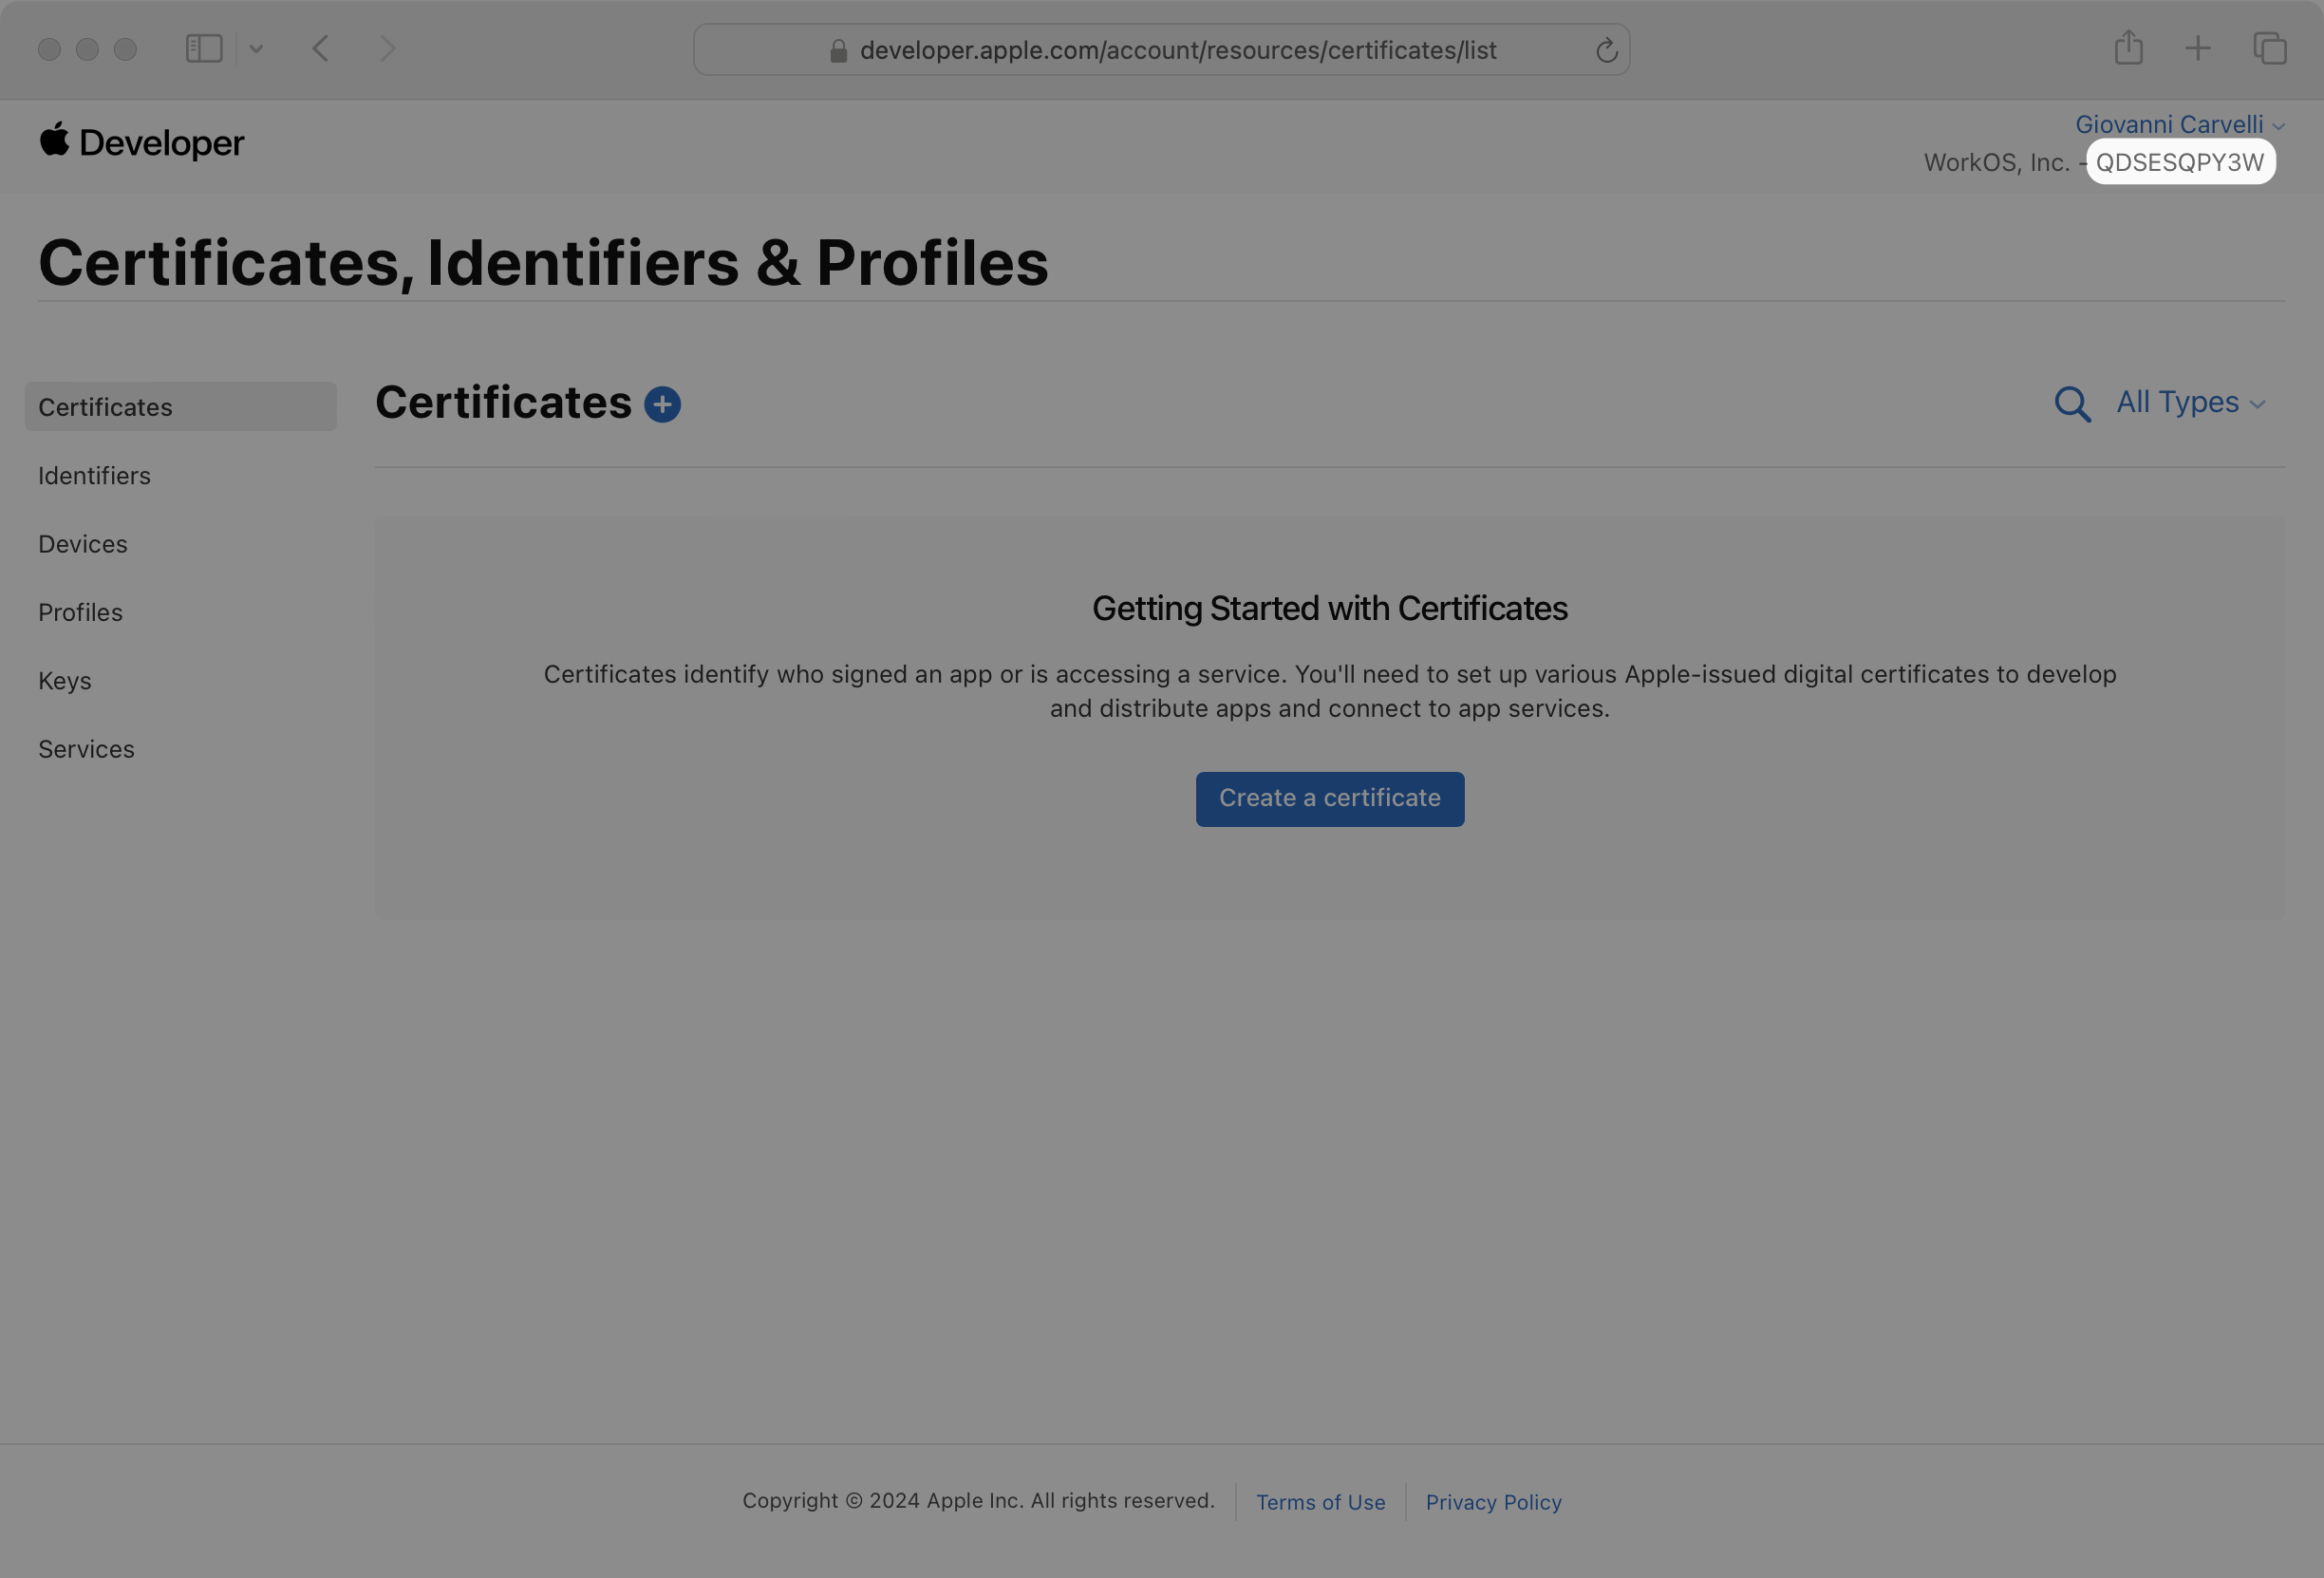
Task: Click the Apple Developer logo
Action: point(141,142)
